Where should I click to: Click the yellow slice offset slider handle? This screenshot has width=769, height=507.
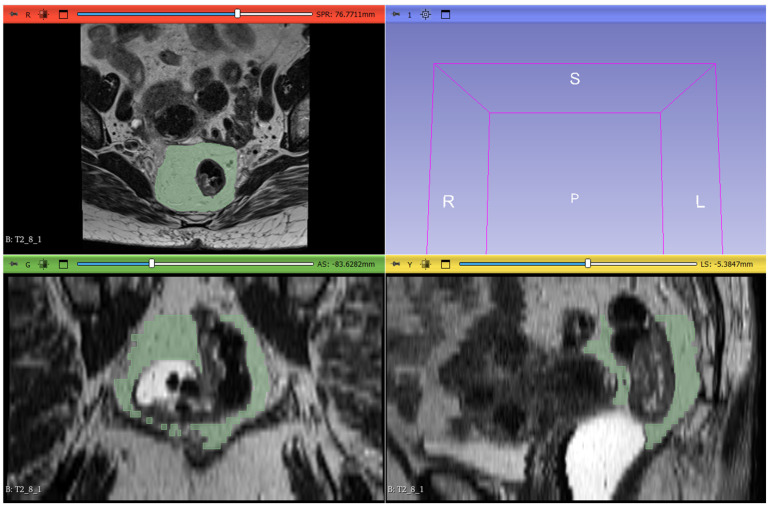[x=588, y=263]
